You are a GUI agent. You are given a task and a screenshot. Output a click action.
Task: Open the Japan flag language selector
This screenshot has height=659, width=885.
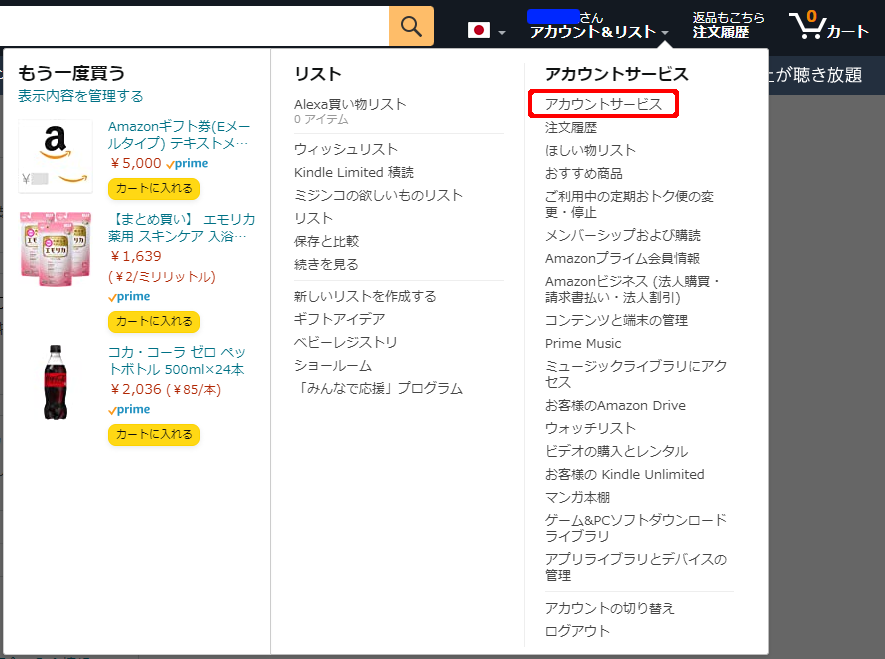click(486, 30)
